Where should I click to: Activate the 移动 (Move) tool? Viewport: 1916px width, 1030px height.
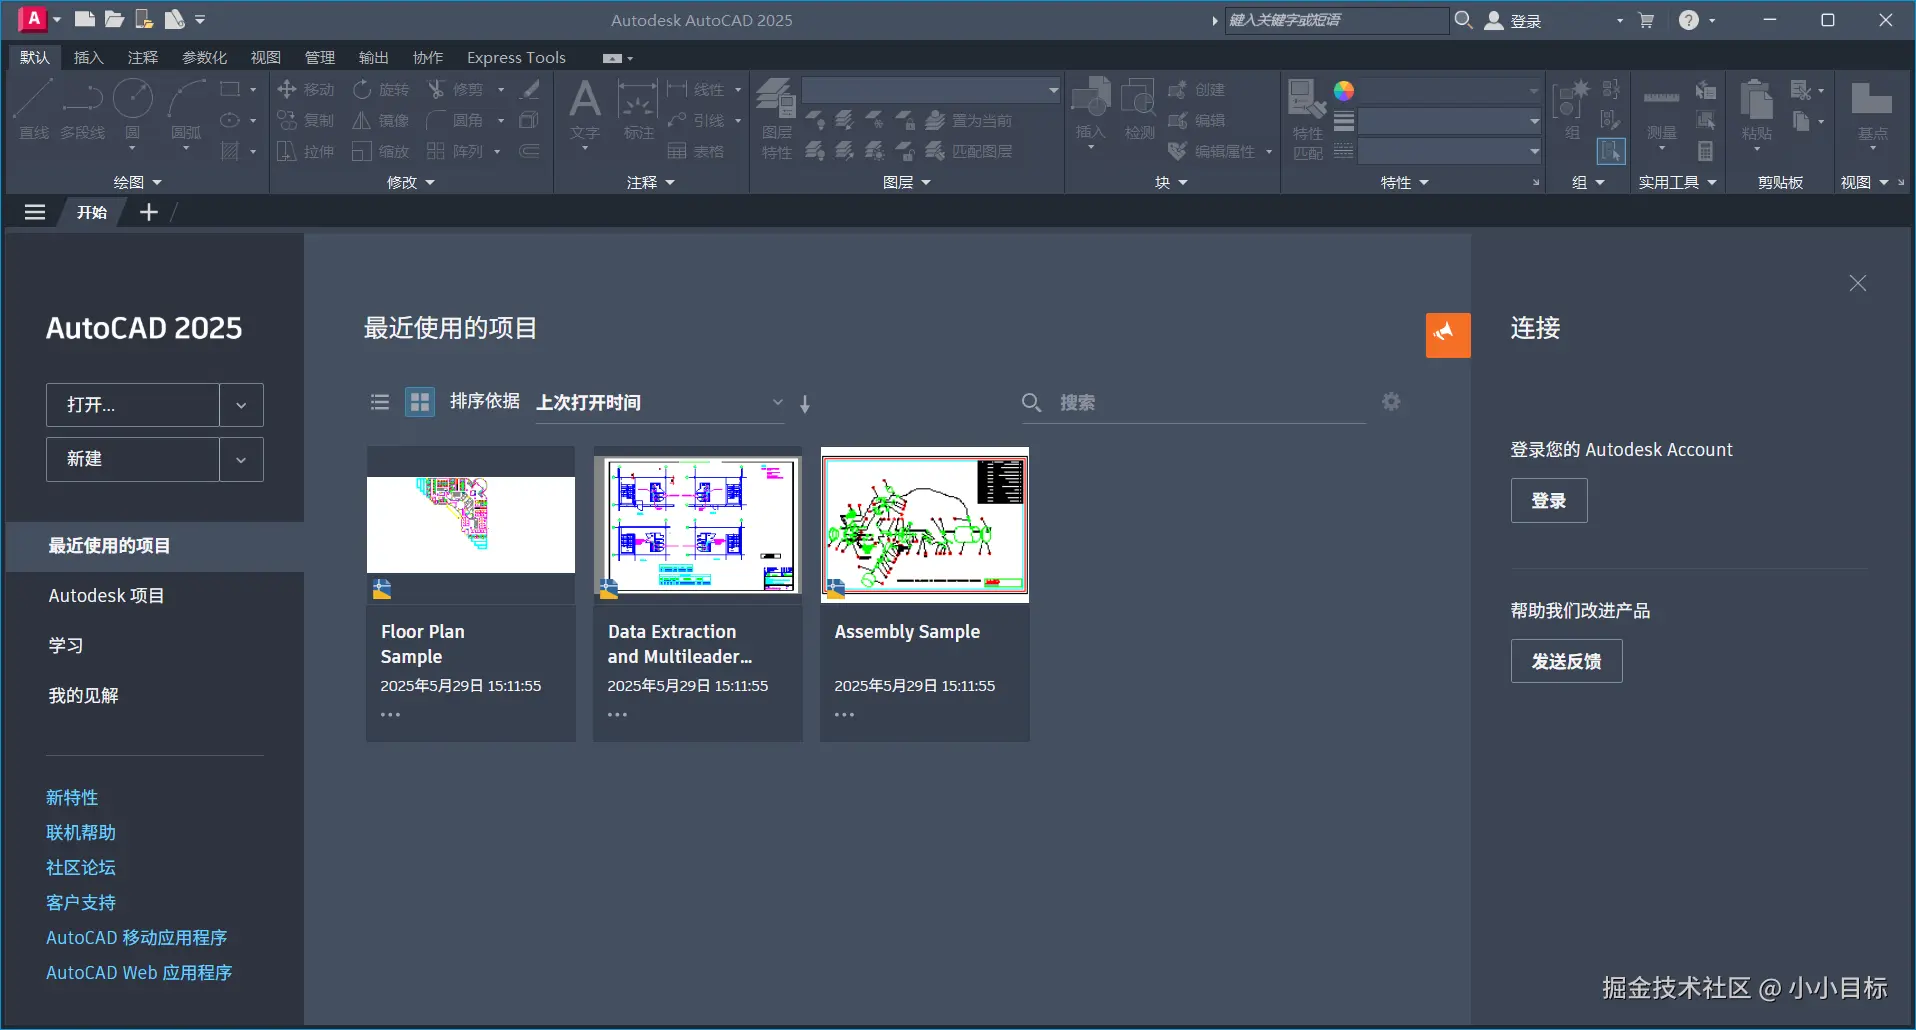pos(306,90)
